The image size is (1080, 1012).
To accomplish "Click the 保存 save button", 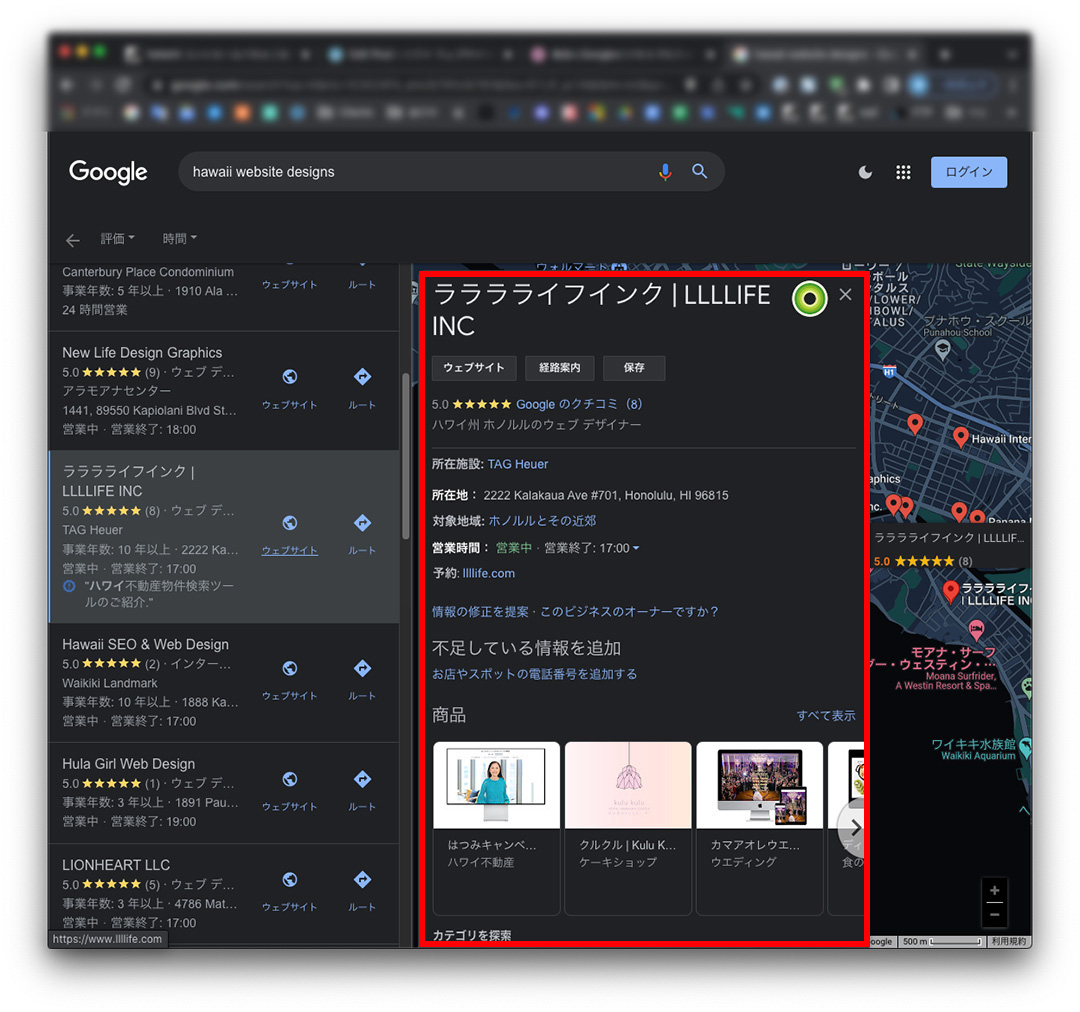I will (x=634, y=368).
